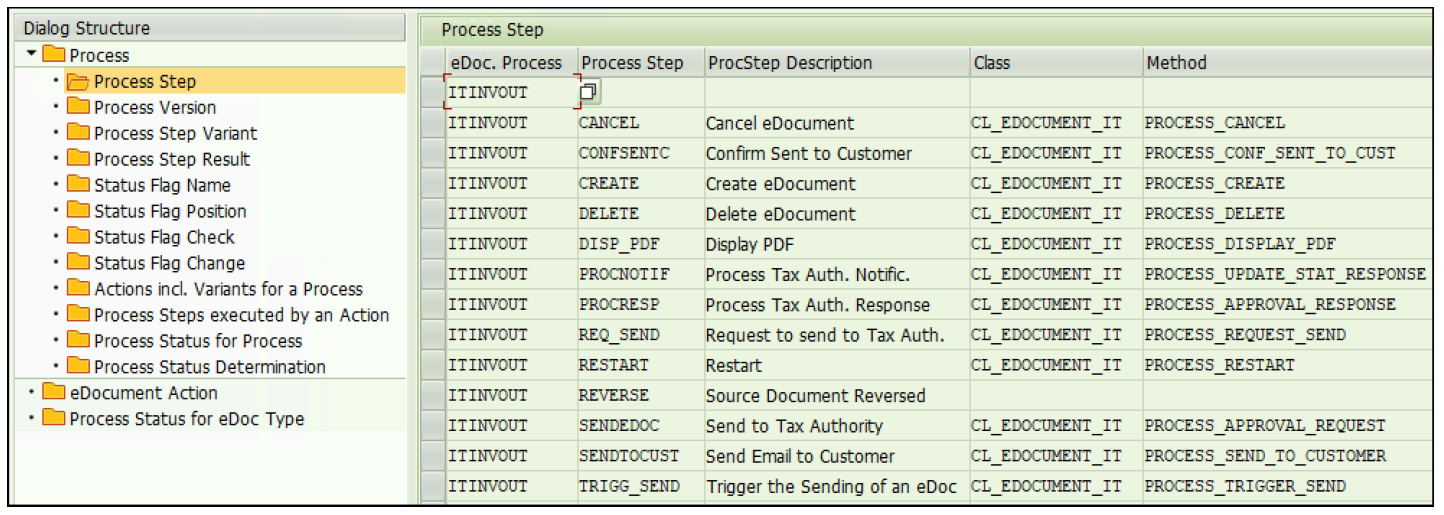Expand Process Status for eDoc Type node
Image resolution: width=1444 pixels, height=515 pixels.
pos(33,419)
